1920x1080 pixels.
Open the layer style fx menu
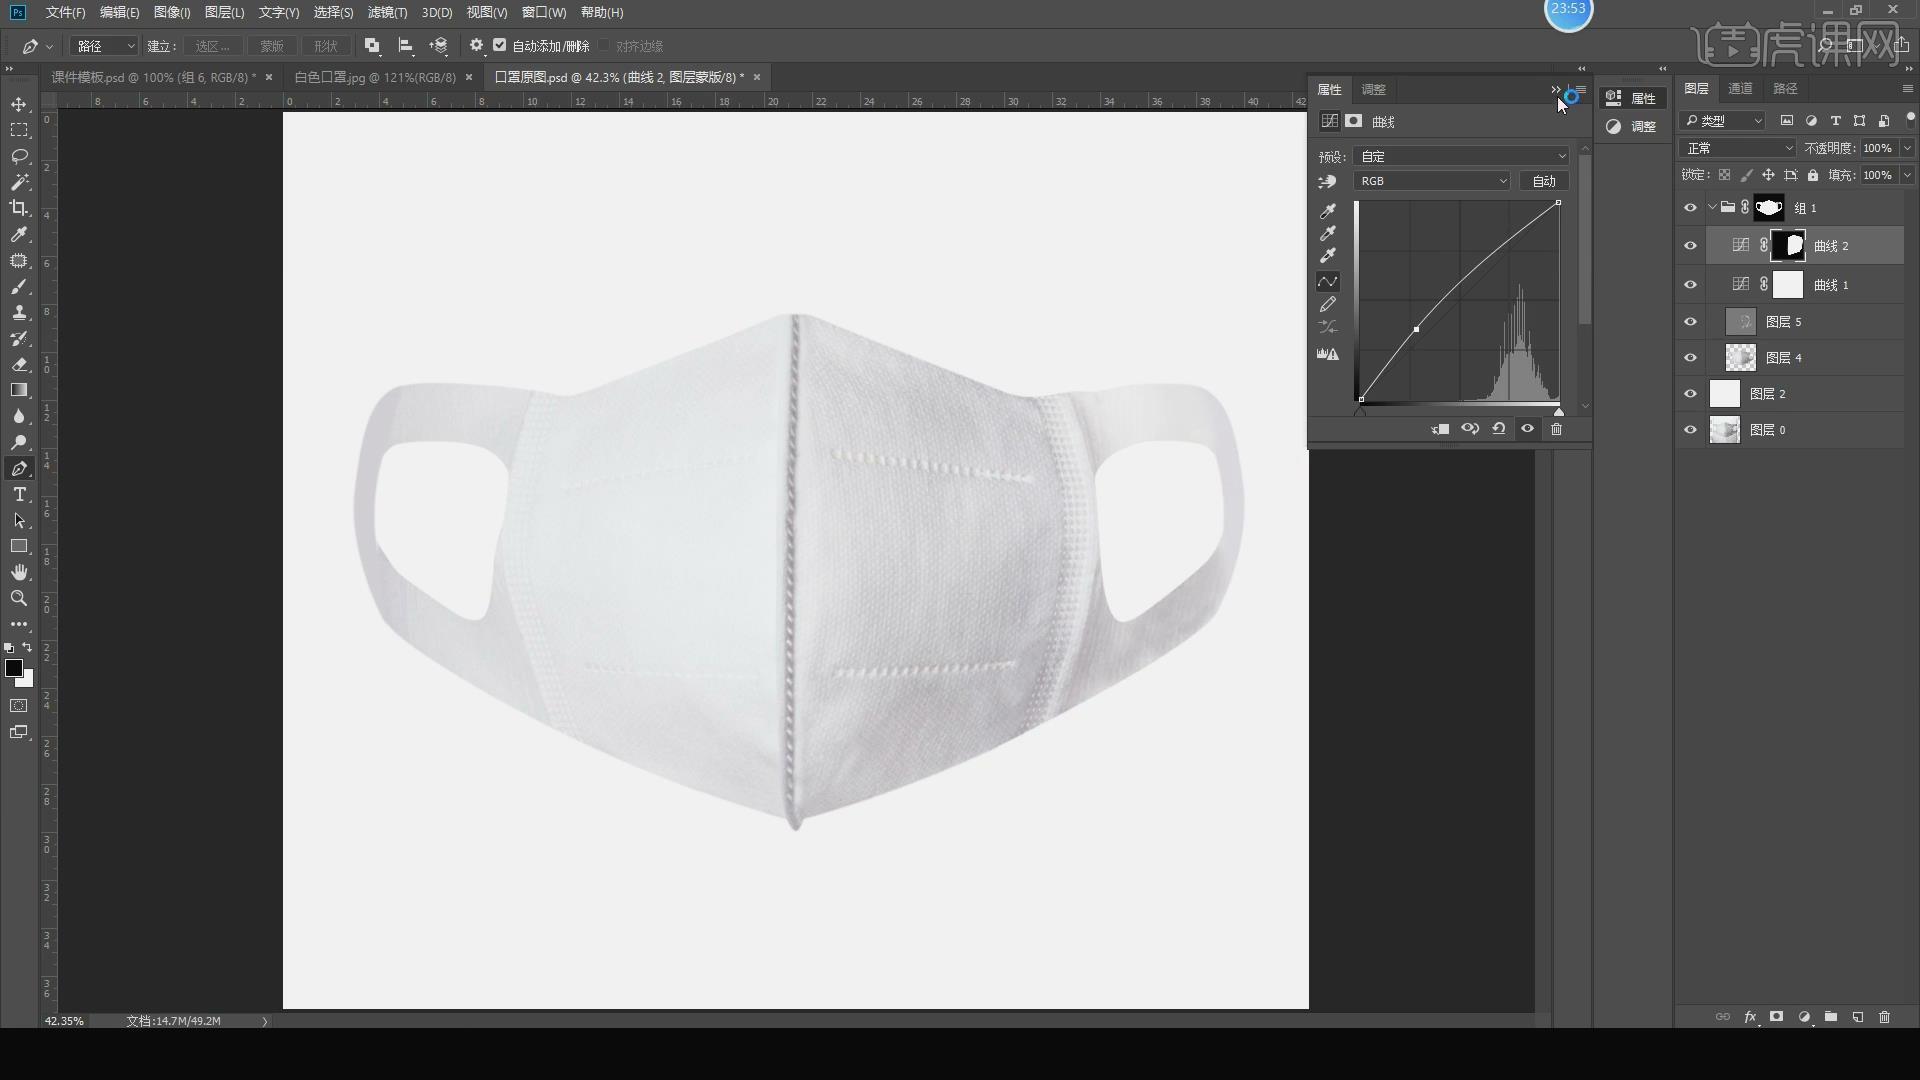[1750, 1017]
